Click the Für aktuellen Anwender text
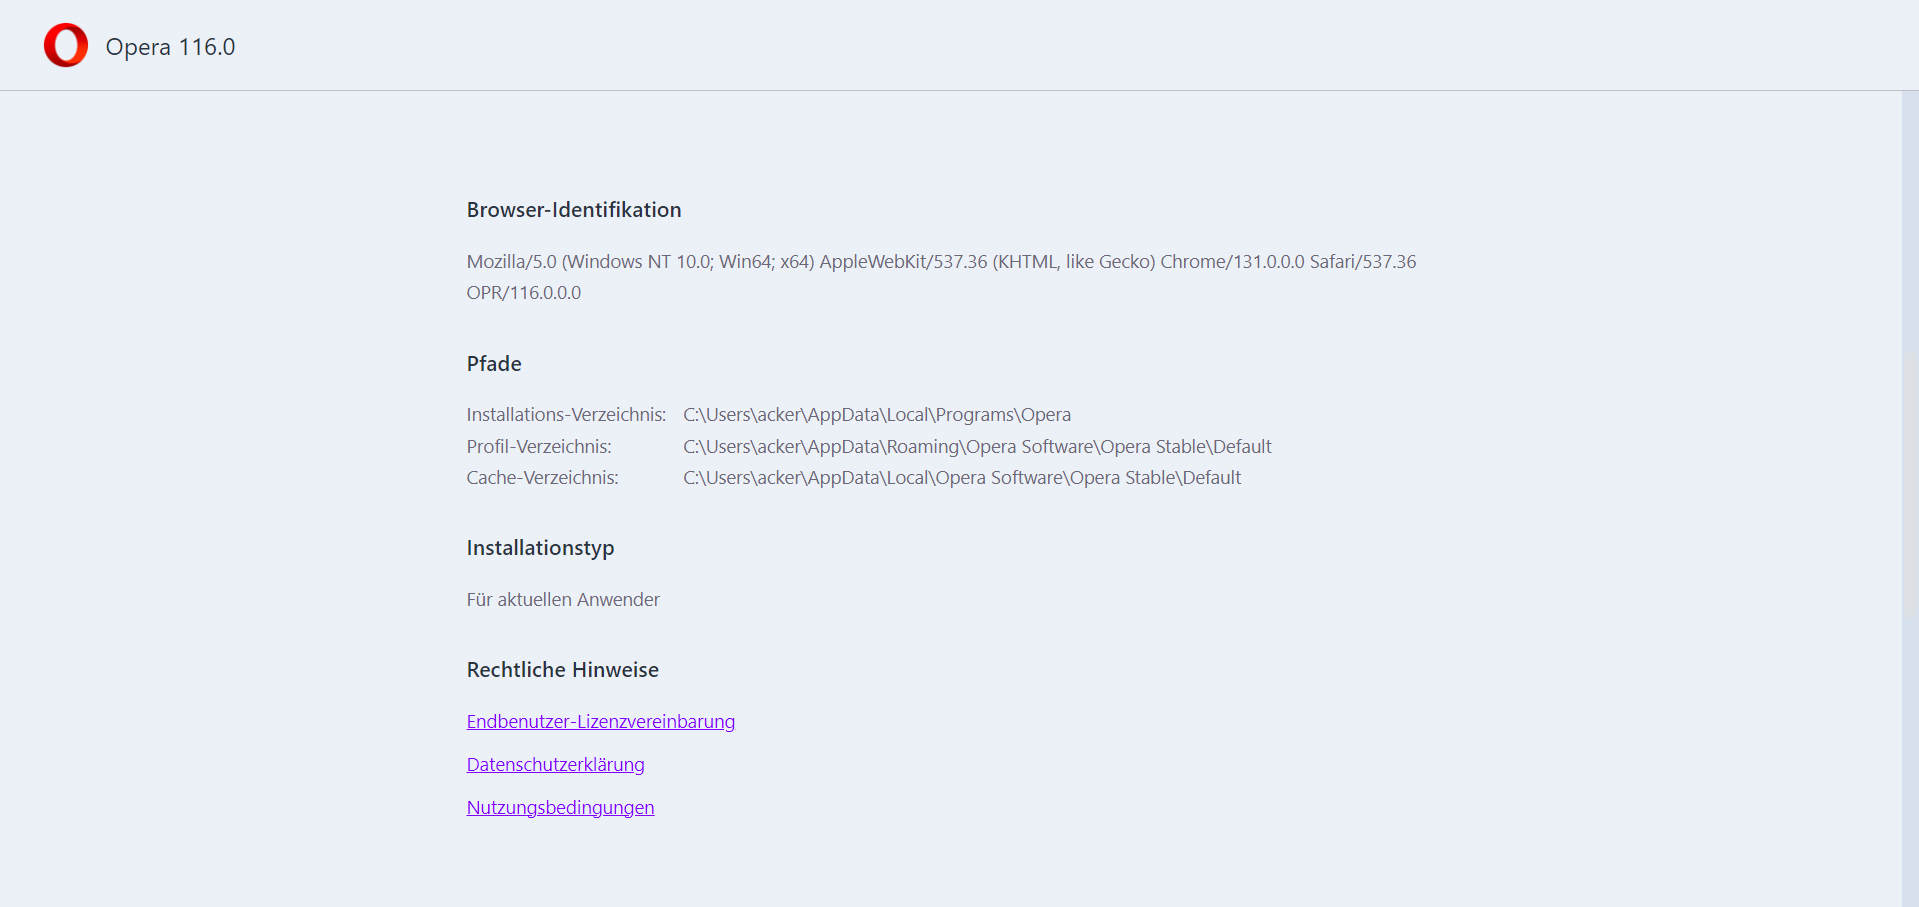 [x=563, y=599]
